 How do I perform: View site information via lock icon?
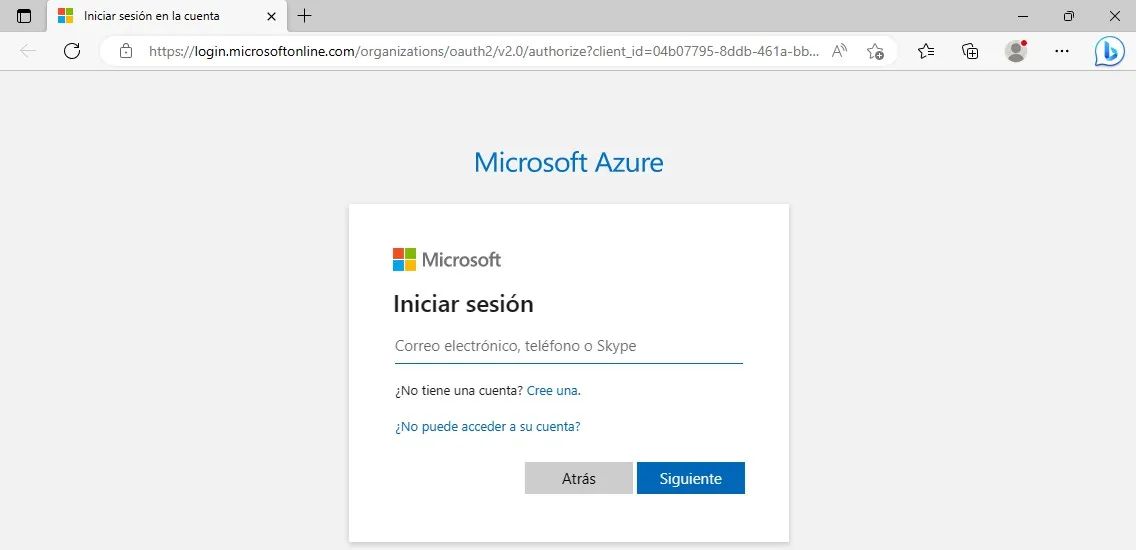click(x=126, y=51)
